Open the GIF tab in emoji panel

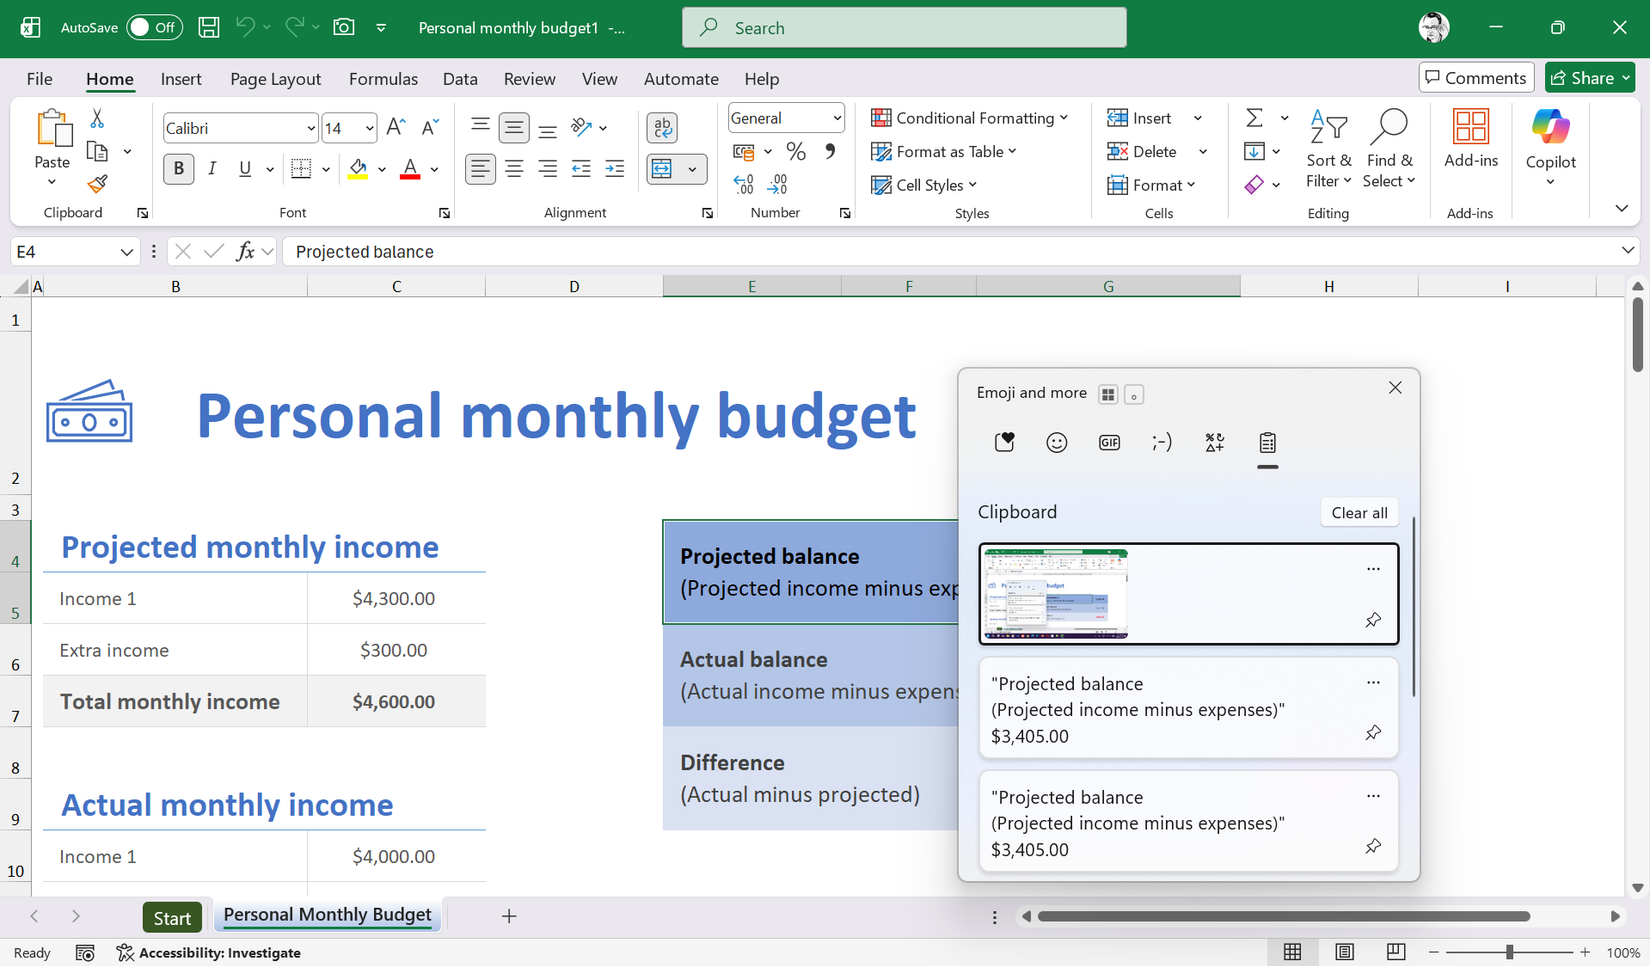pyautogui.click(x=1109, y=443)
